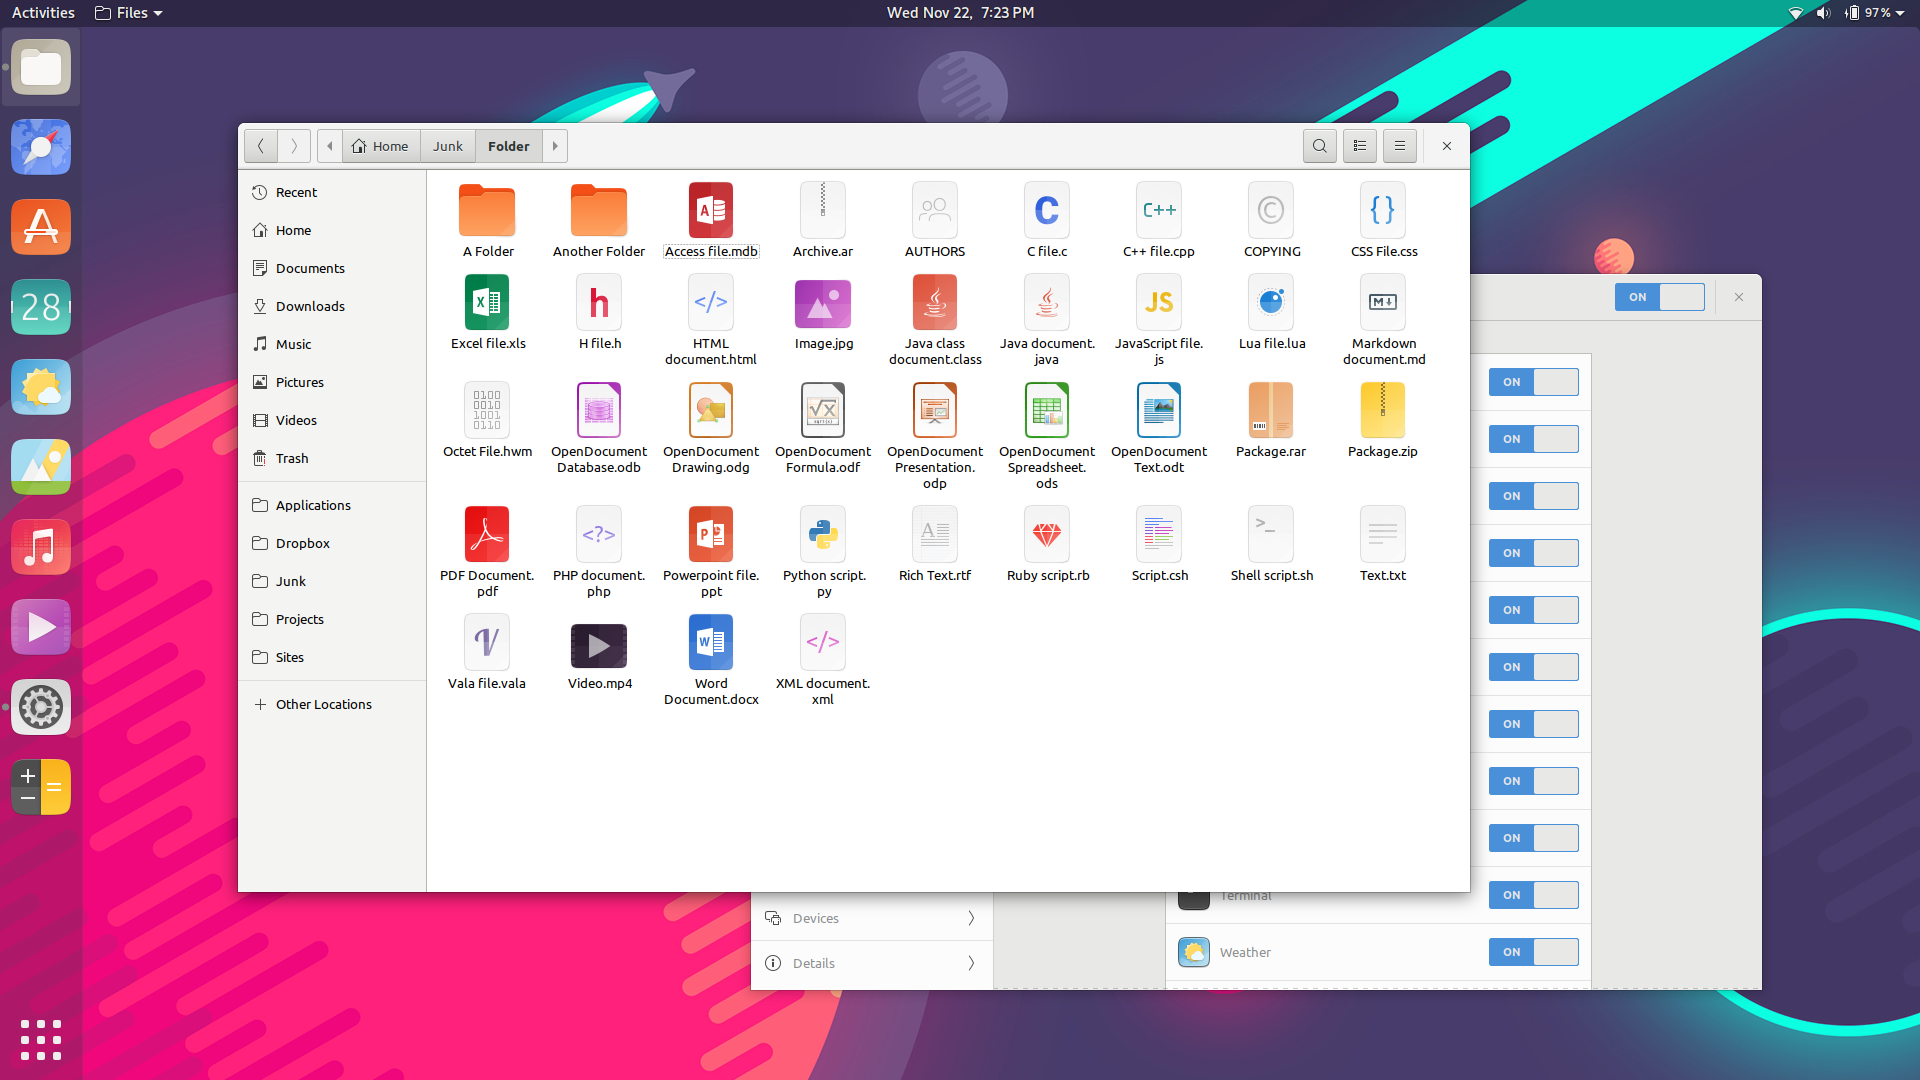Select the Ruby script.rb icon
The height and width of the screenshot is (1080, 1920).
pos(1047,534)
